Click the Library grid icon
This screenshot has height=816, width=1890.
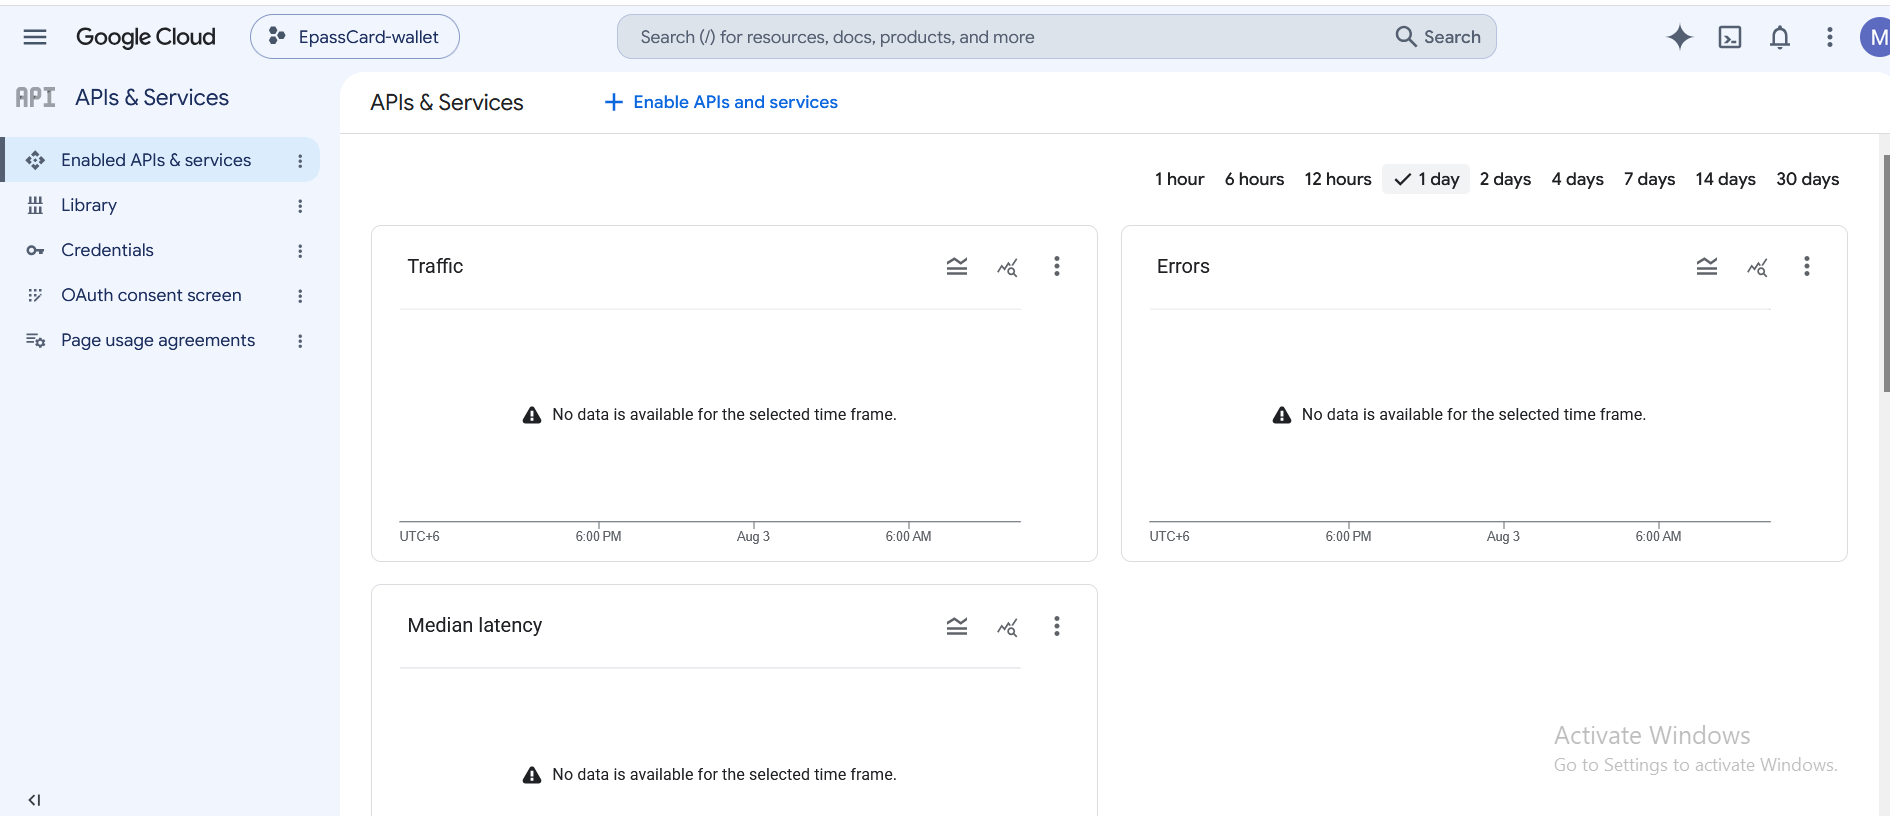click(35, 205)
